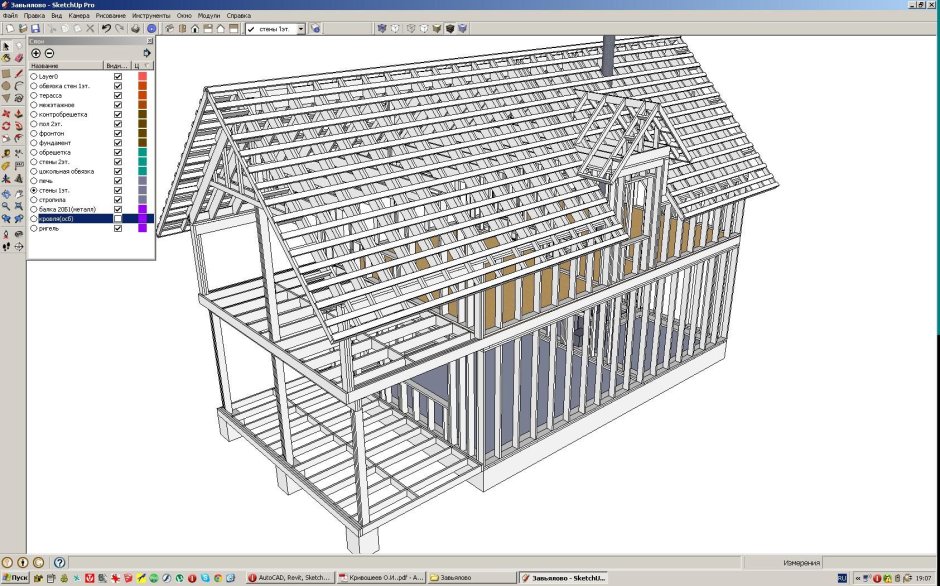Trigger Undo from the top toolbar
Image resolution: width=940 pixels, height=586 pixels.
[x=105, y=28]
